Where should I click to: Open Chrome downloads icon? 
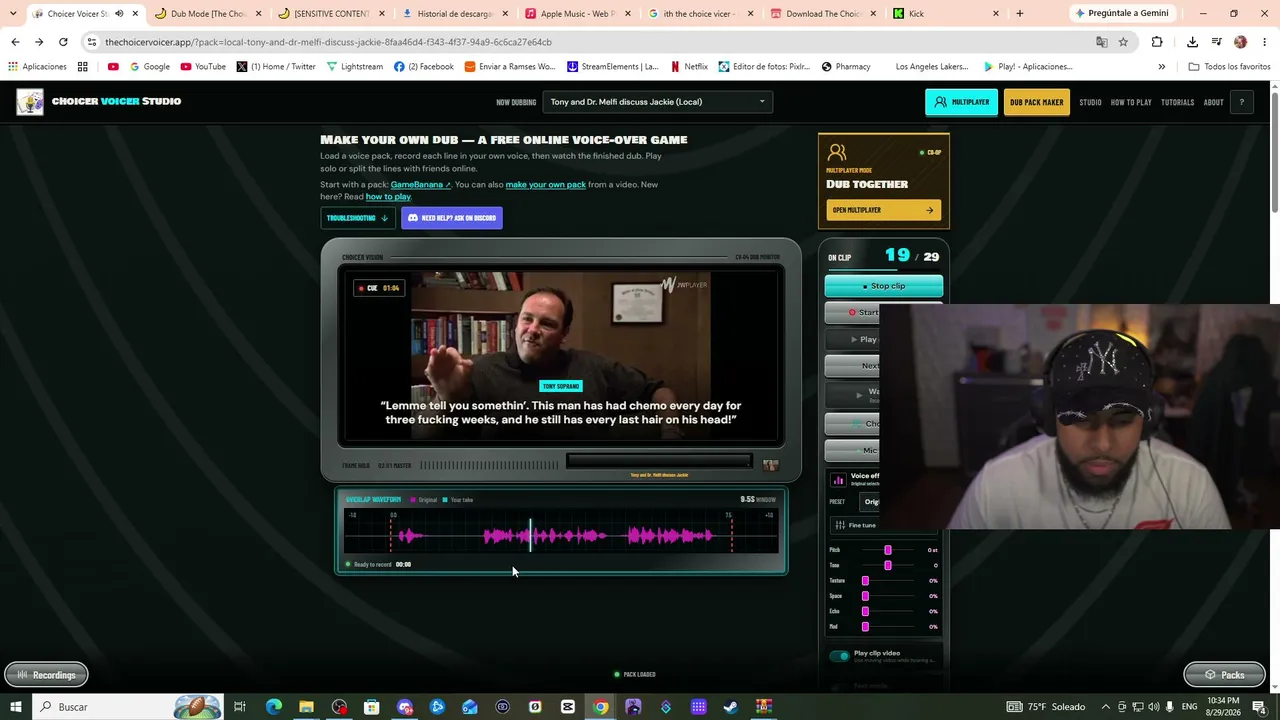pos(1192,42)
